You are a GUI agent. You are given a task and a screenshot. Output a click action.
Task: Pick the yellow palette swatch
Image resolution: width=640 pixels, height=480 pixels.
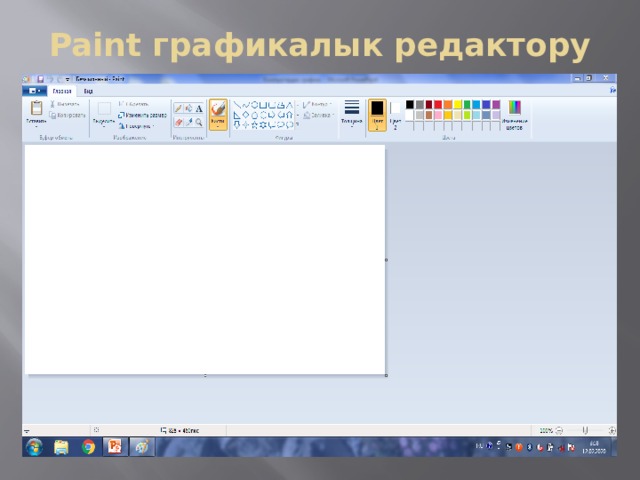[458, 104]
